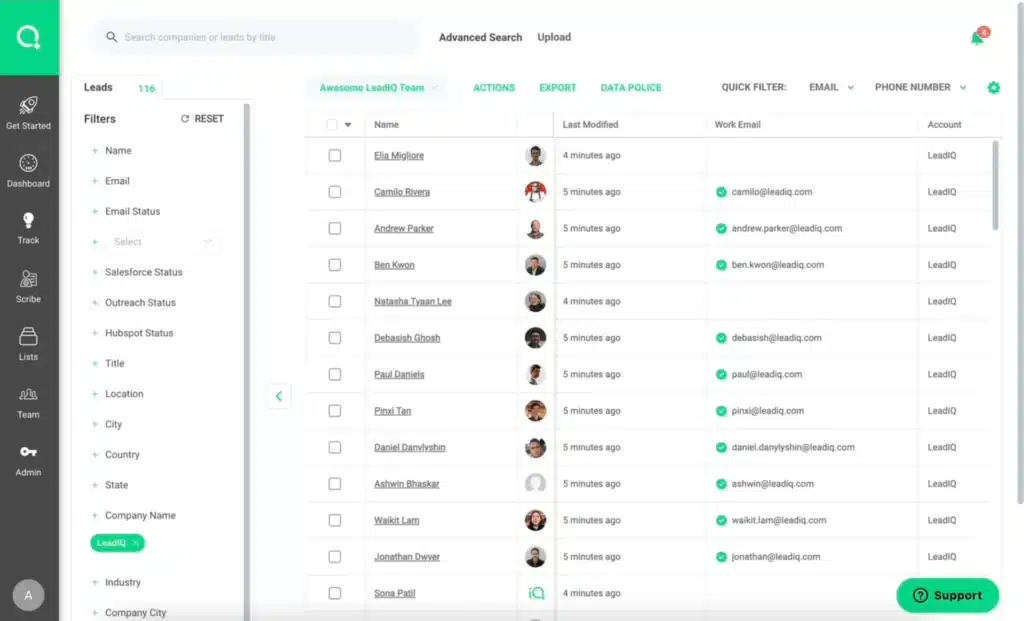
Task: Expand the Email Status filter
Action: click(x=126, y=211)
